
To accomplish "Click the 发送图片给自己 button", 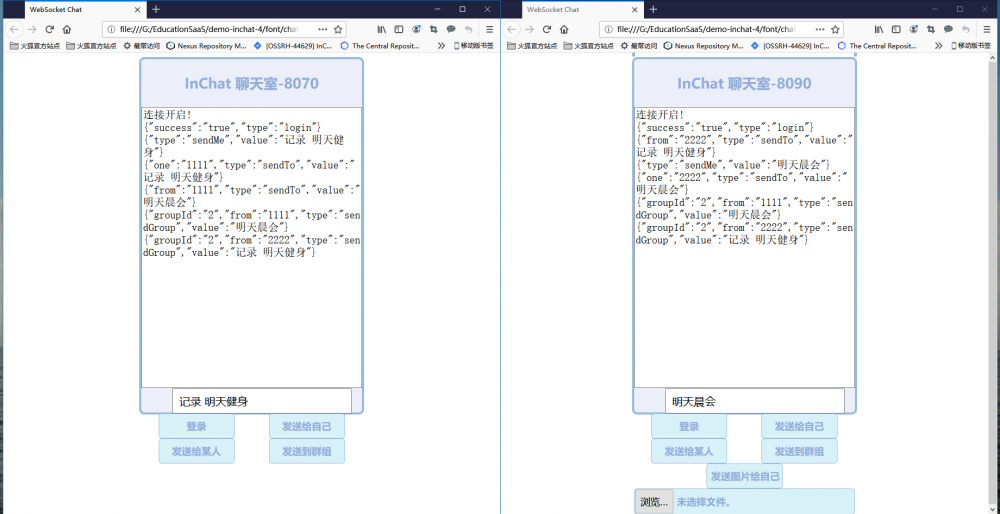I will pos(744,476).
